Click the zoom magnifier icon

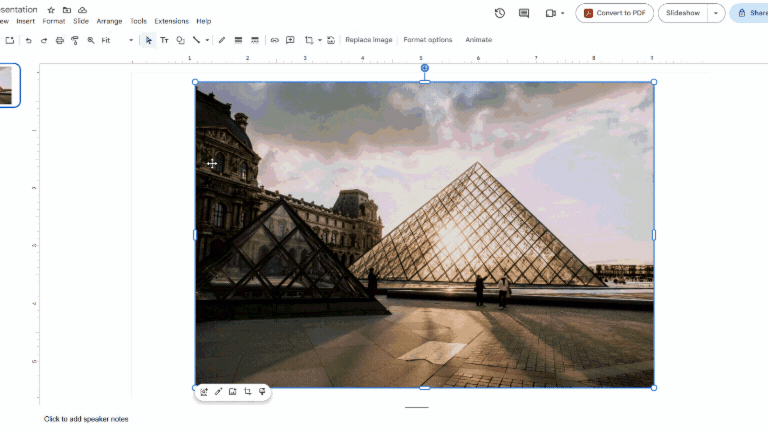coord(91,40)
